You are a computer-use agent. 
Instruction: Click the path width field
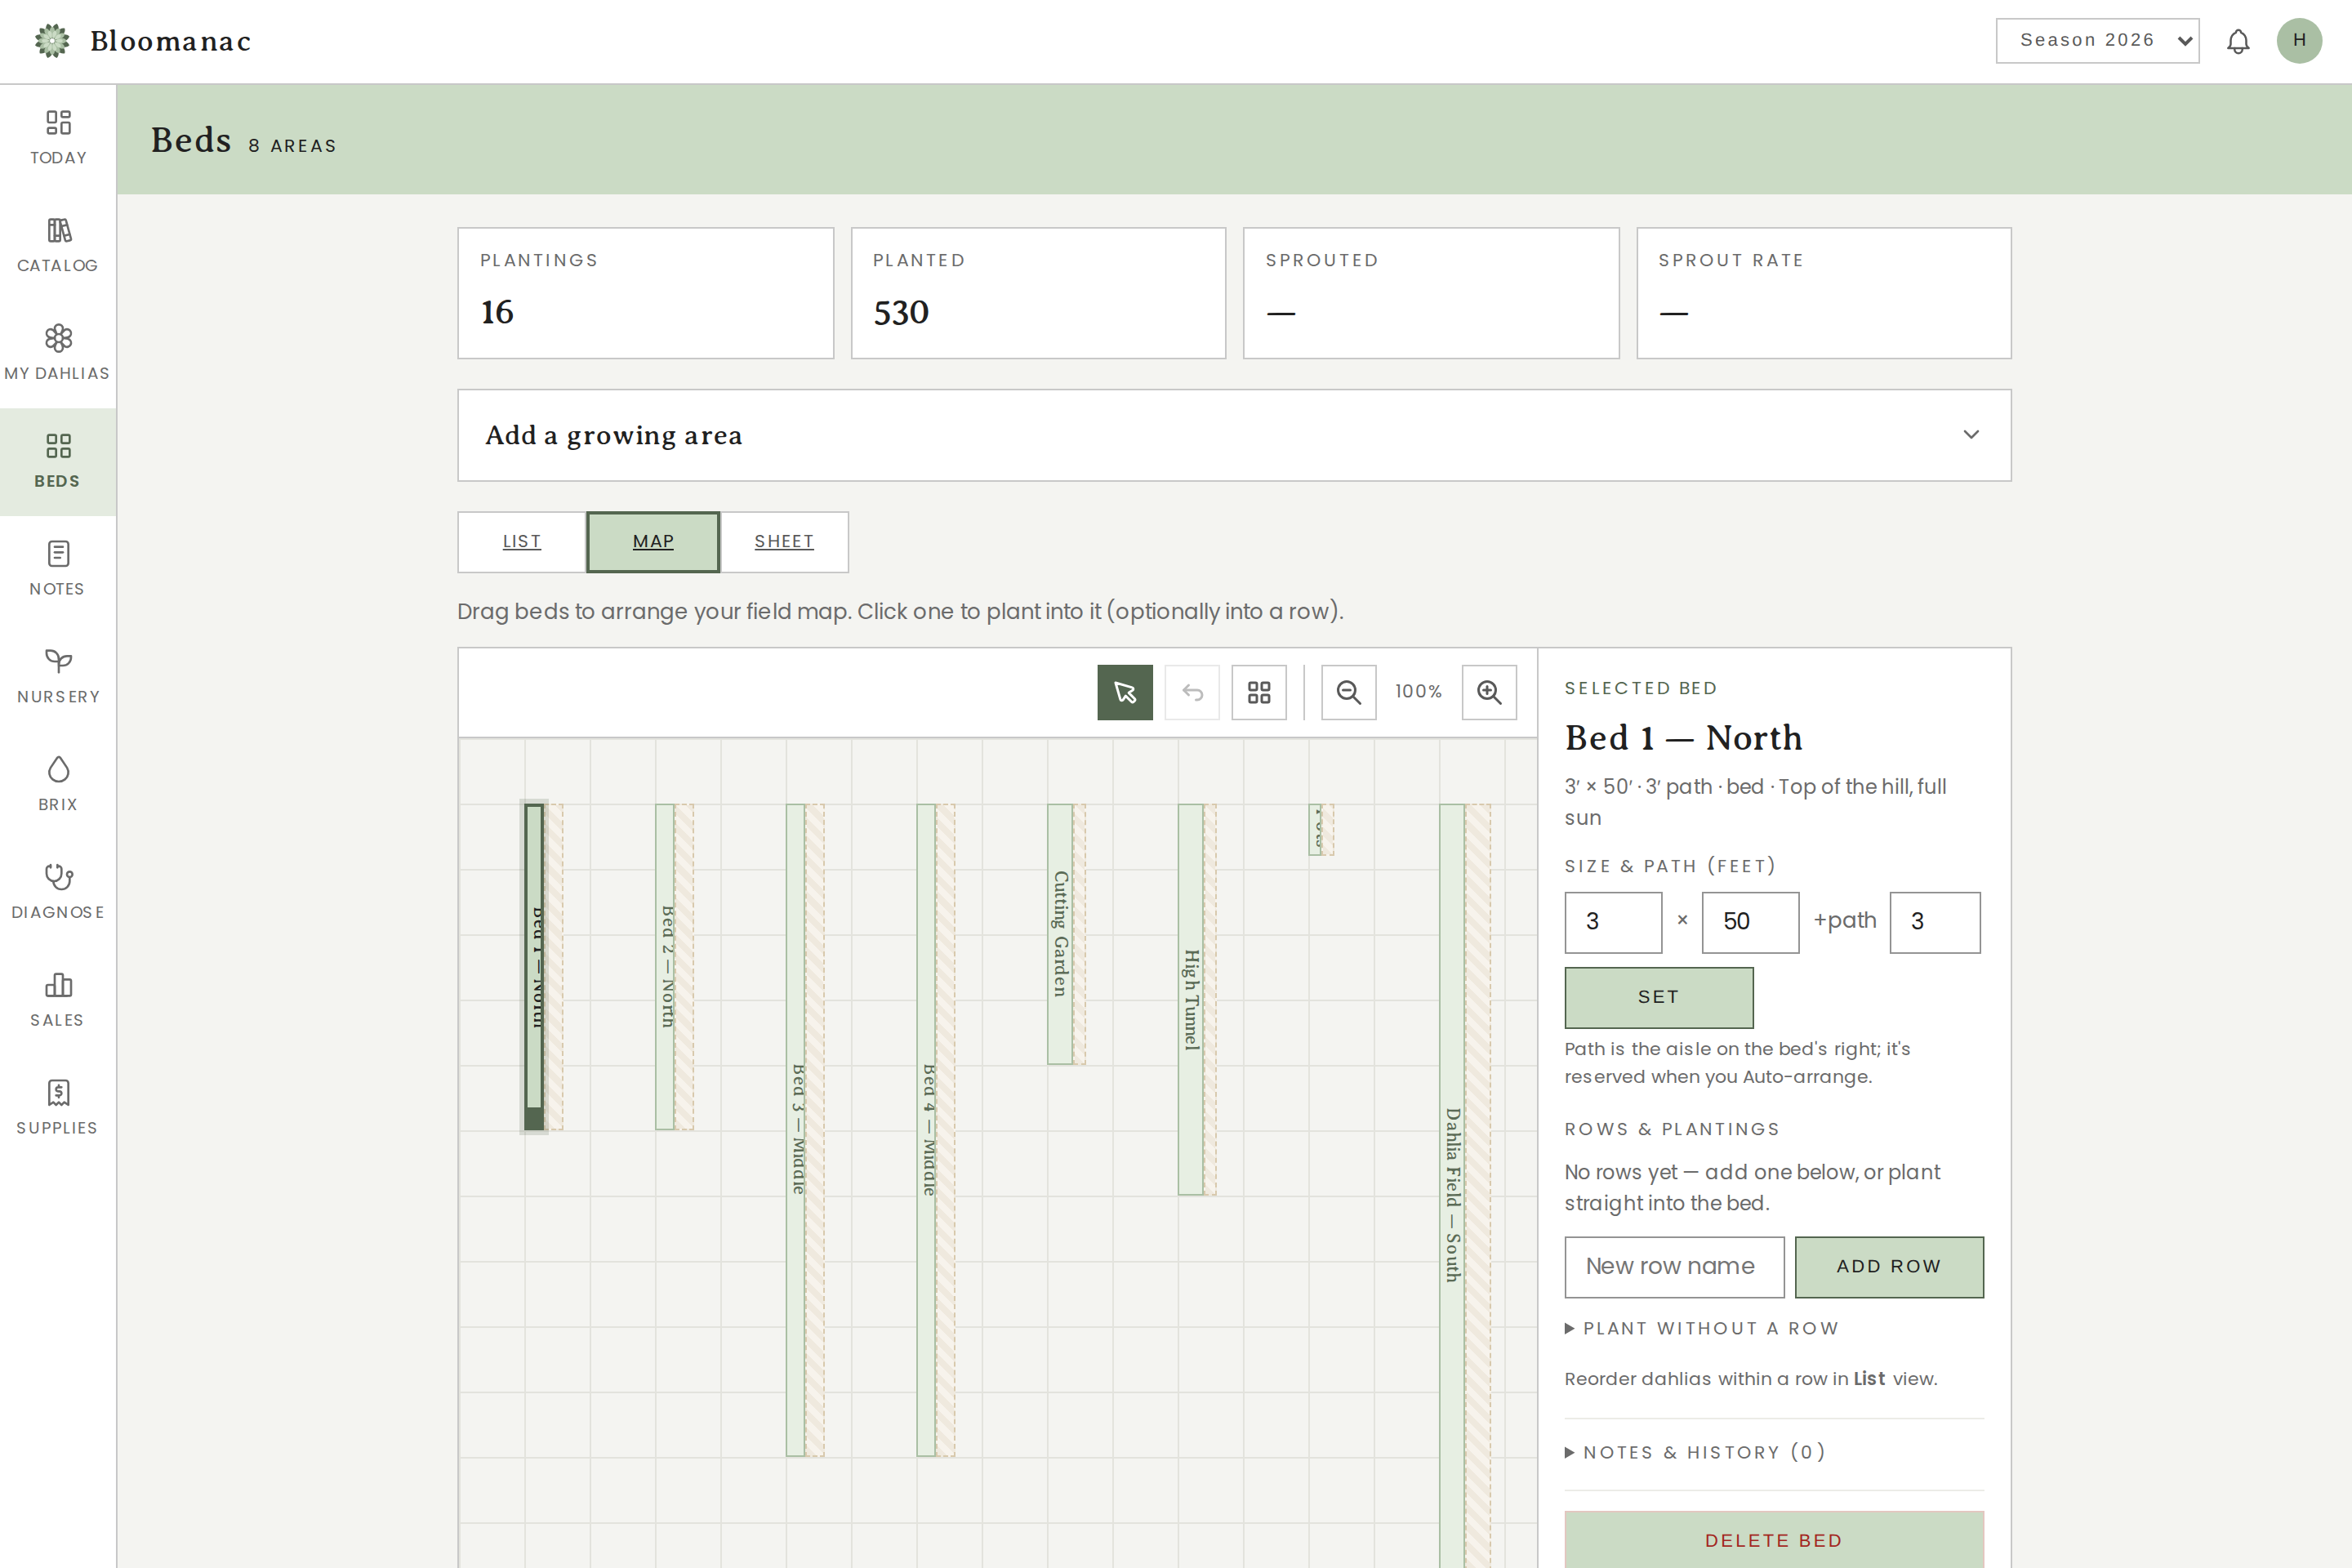[1934, 922]
